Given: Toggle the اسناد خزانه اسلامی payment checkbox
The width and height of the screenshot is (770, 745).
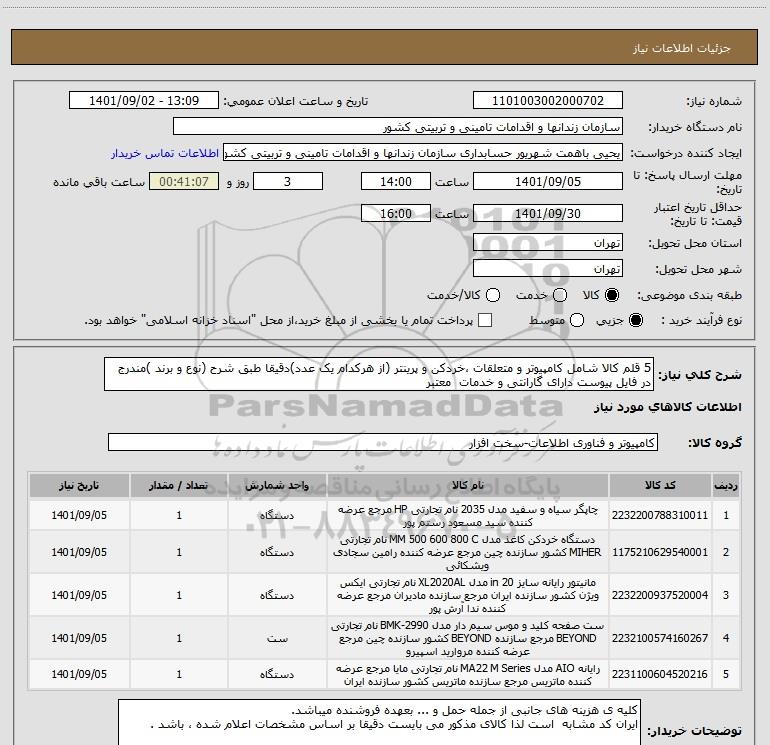Looking at the screenshot, I should 485,320.
